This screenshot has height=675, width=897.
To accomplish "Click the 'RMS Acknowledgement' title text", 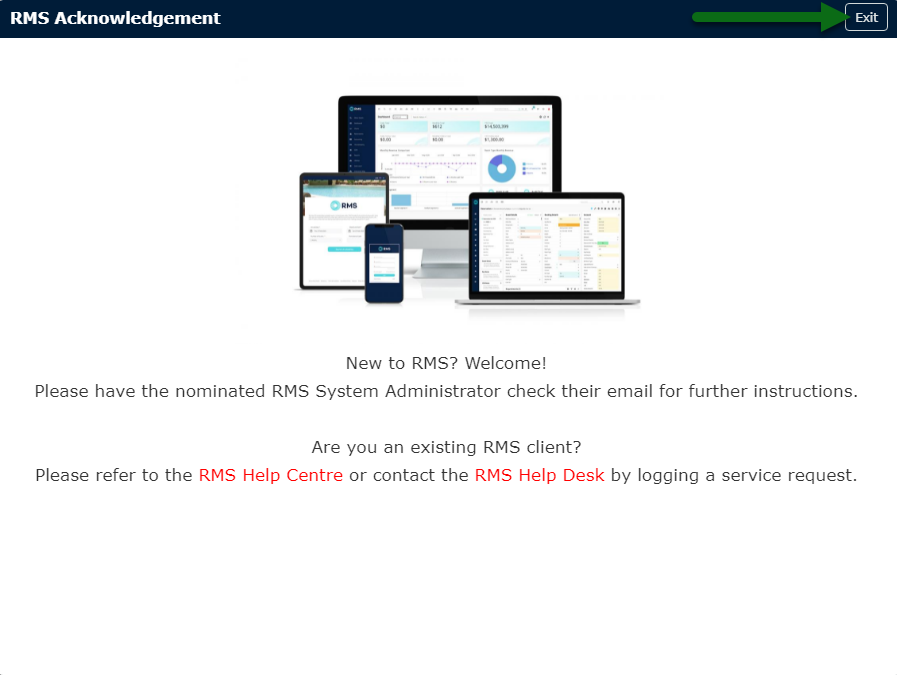I will pyautogui.click(x=115, y=18).
